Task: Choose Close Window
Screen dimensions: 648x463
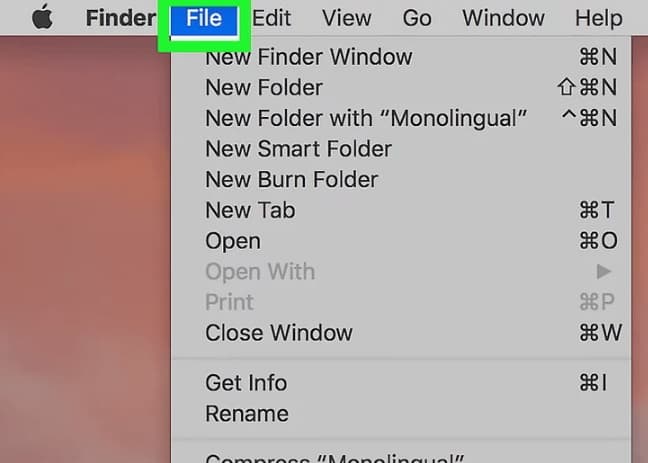Action: tap(278, 333)
